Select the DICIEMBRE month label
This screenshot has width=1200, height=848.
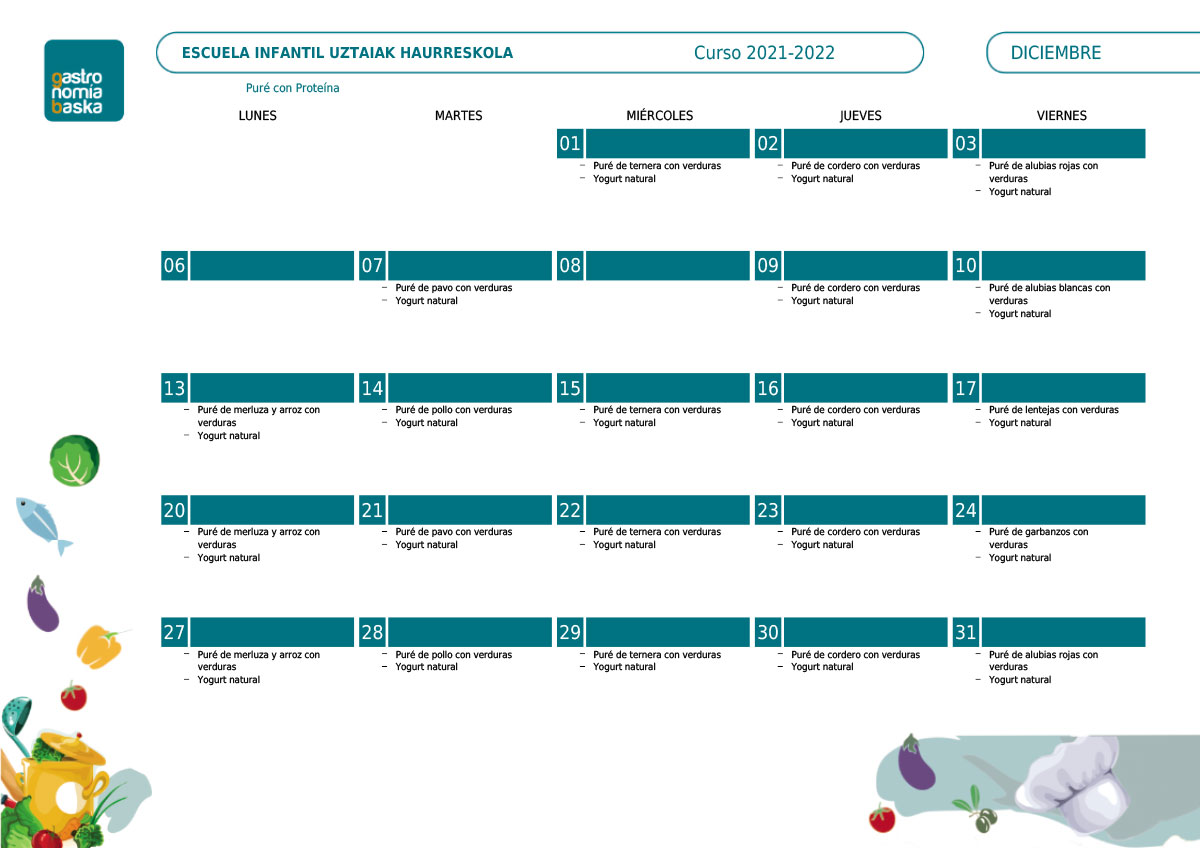tap(1055, 53)
